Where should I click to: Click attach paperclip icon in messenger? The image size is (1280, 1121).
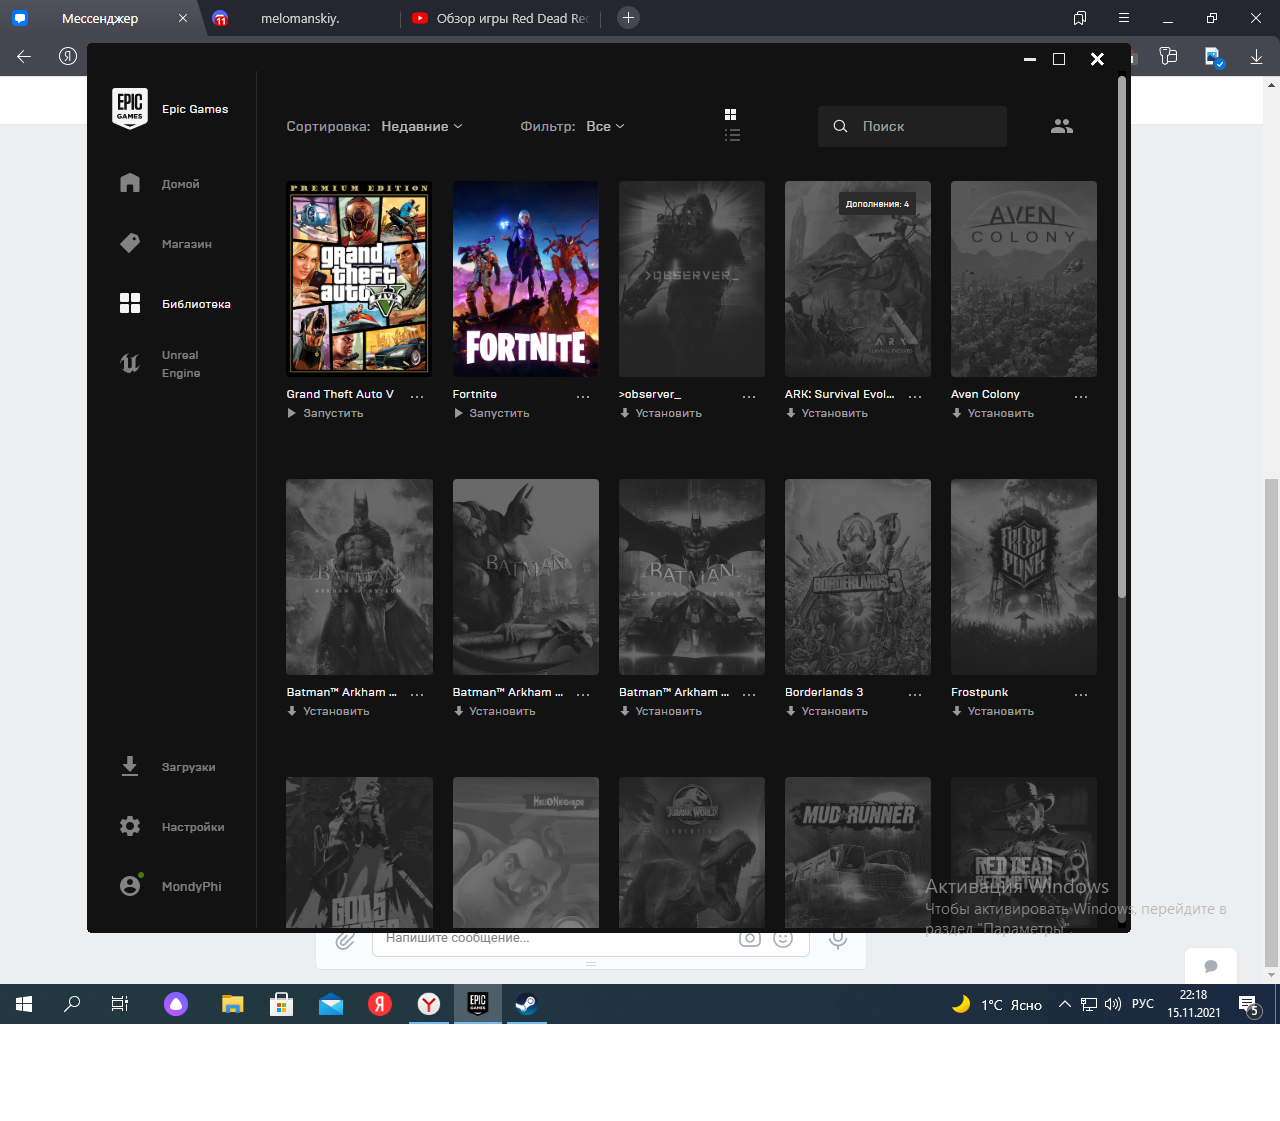pos(345,940)
